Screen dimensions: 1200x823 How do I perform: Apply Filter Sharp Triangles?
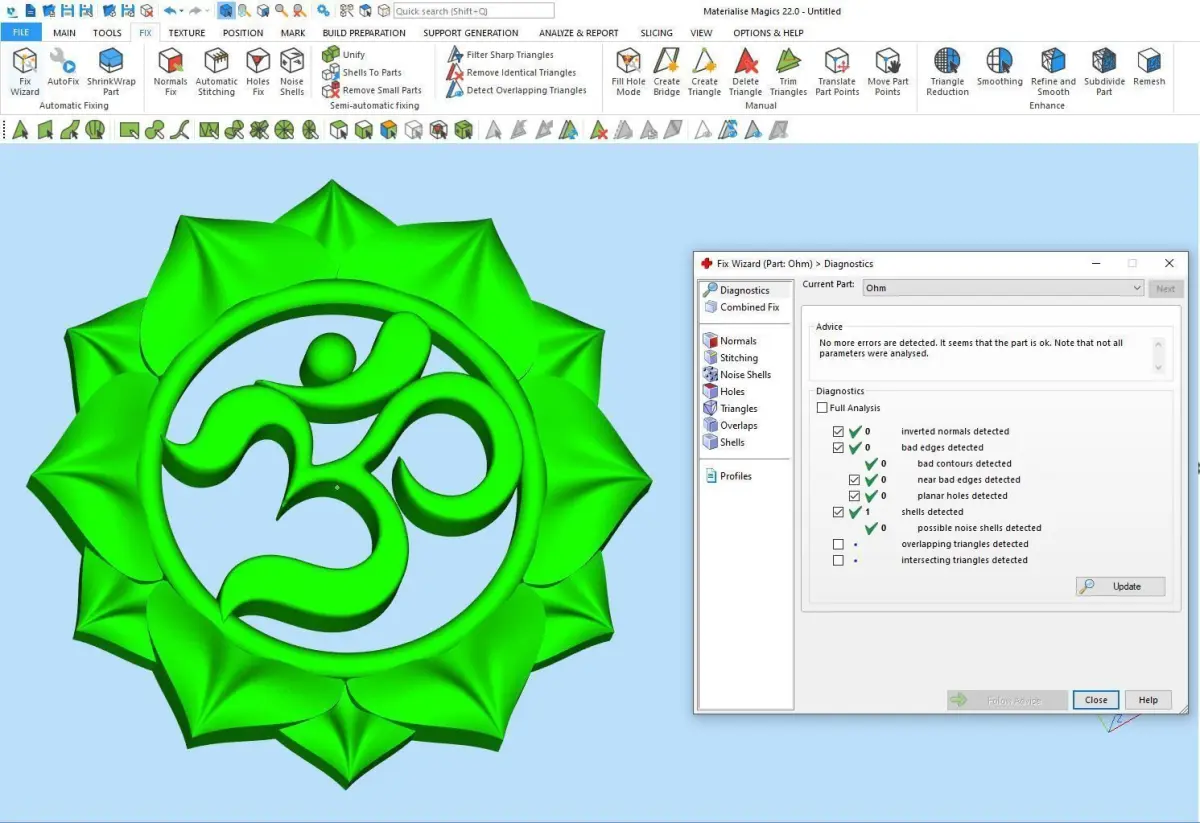pyautogui.click(x=500, y=55)
